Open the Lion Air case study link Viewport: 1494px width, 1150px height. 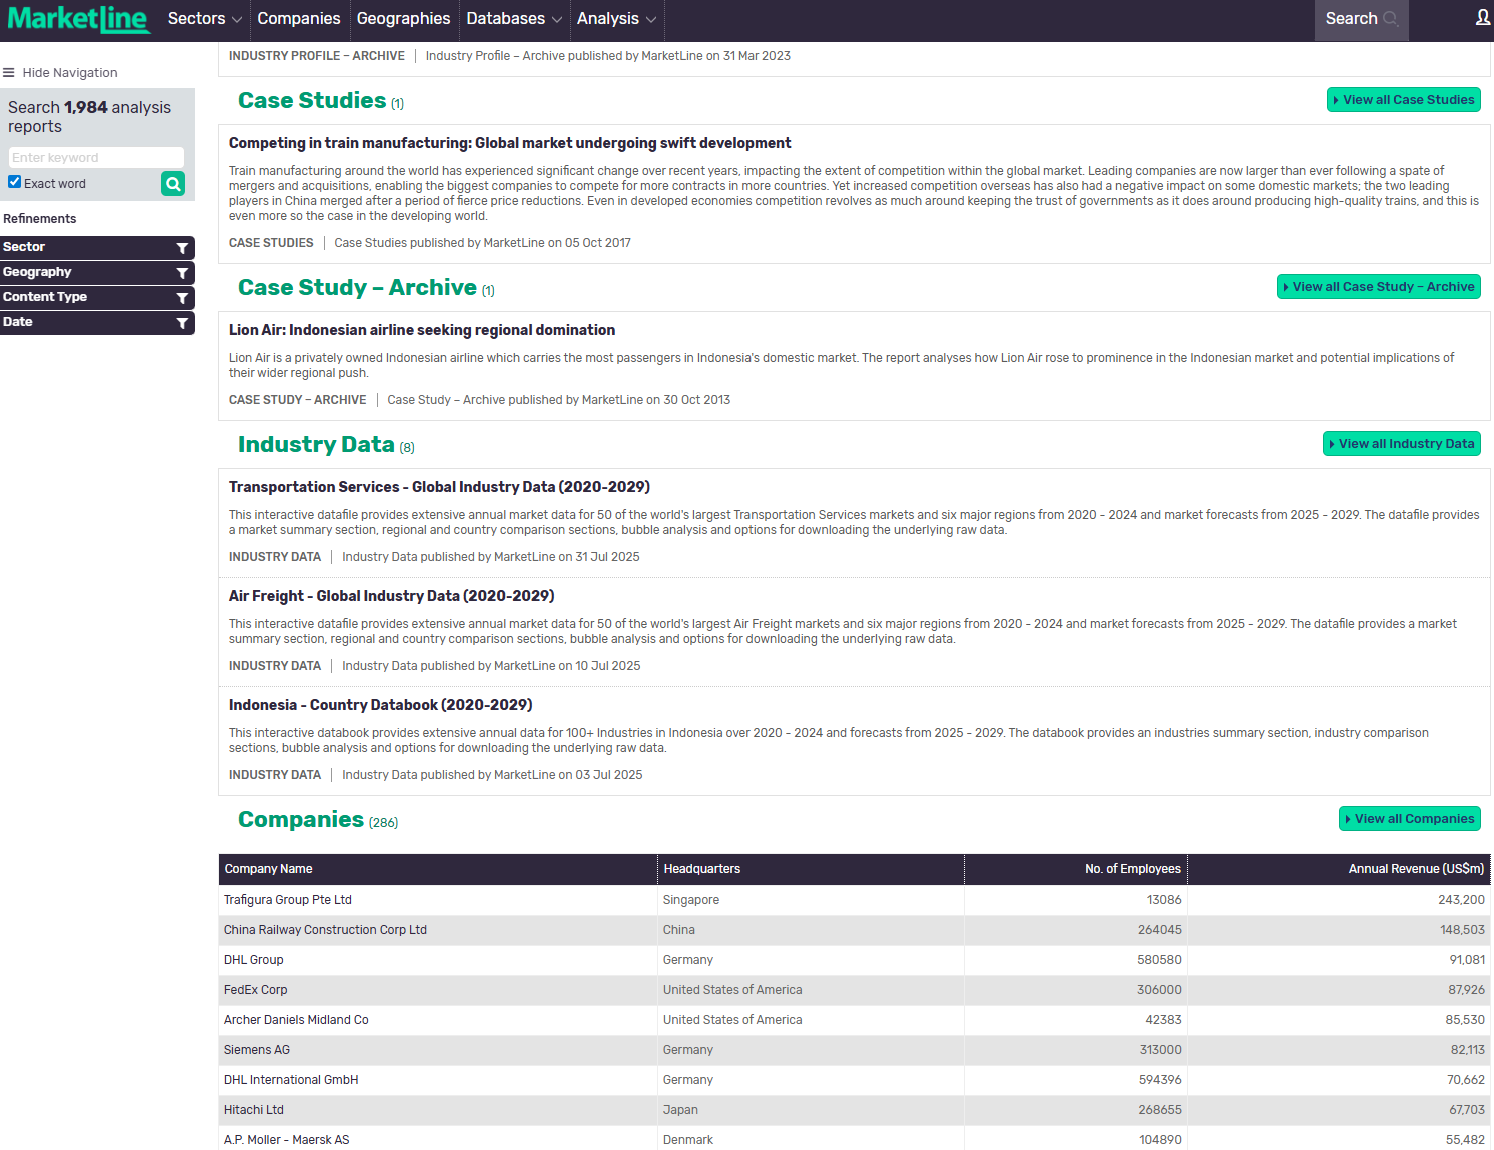click(421, 330)
